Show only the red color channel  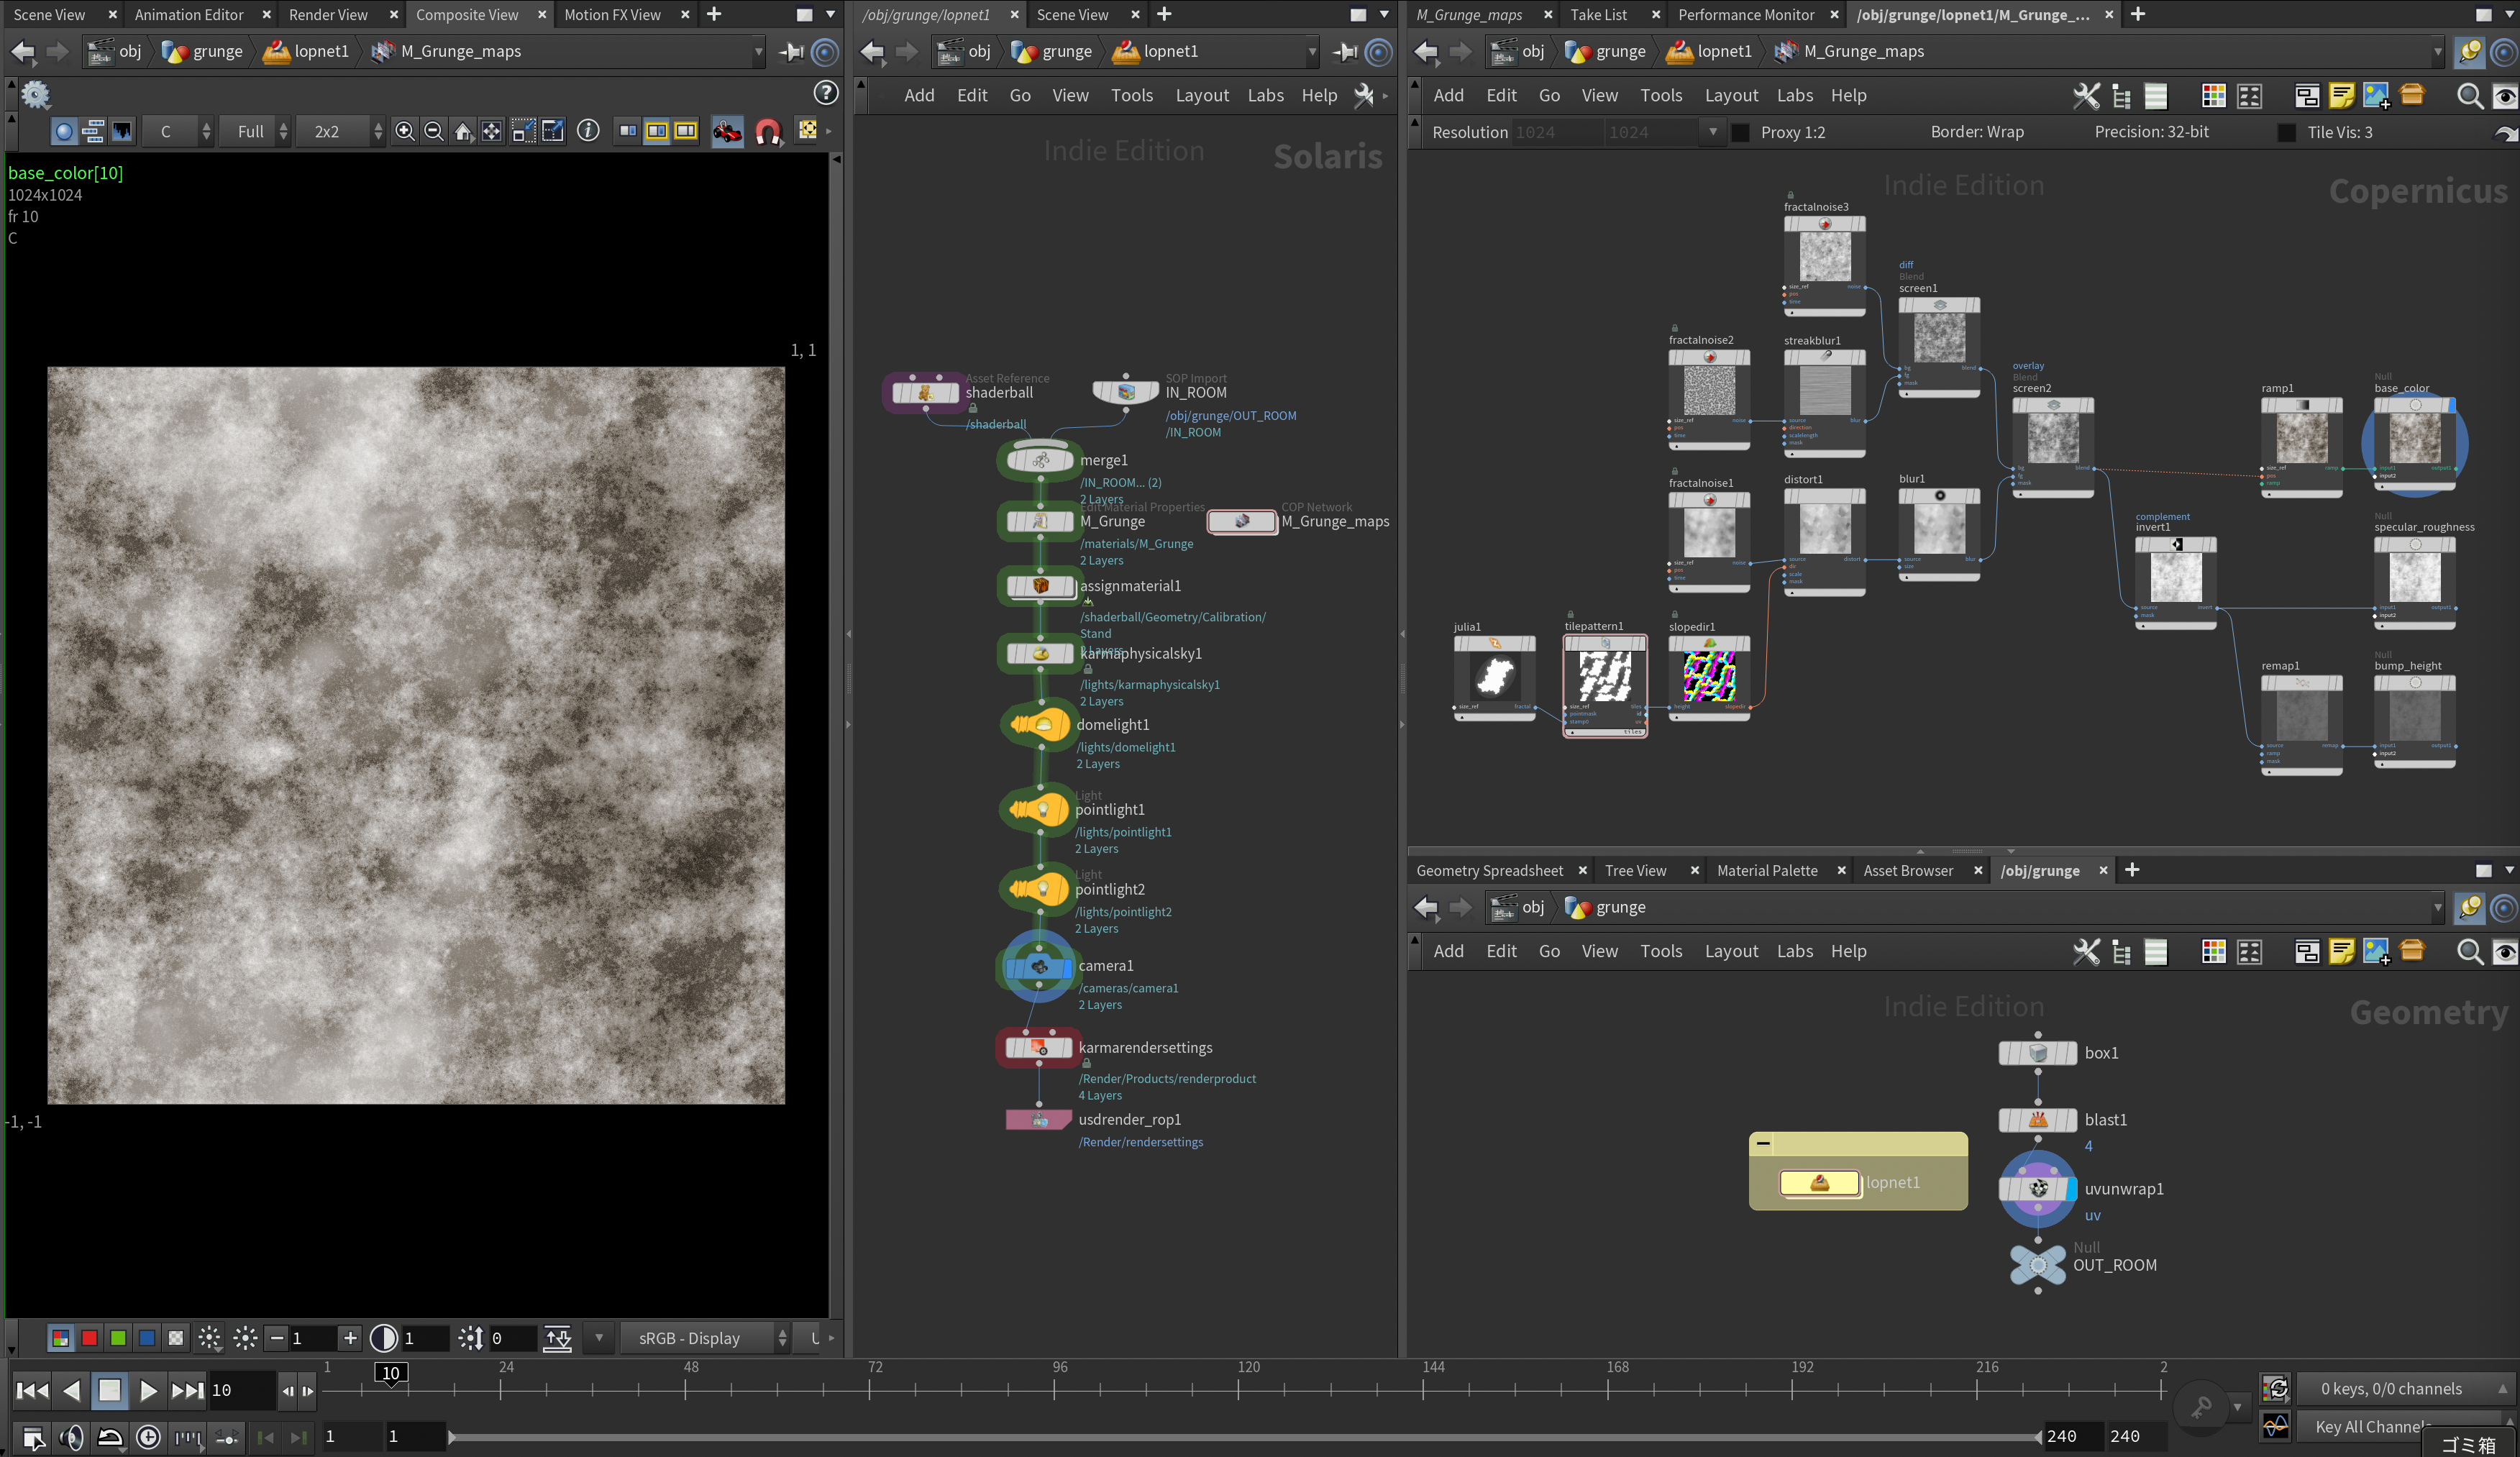coord(89,1338)
